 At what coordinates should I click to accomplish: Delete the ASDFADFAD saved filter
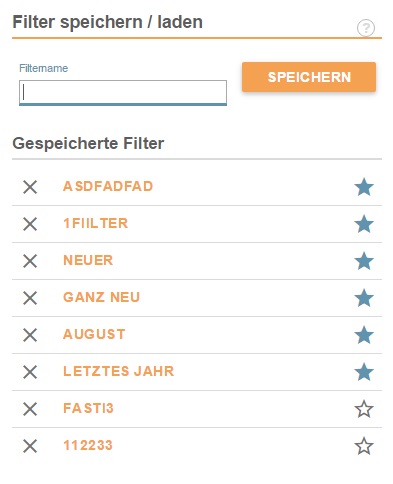[30, 187]
